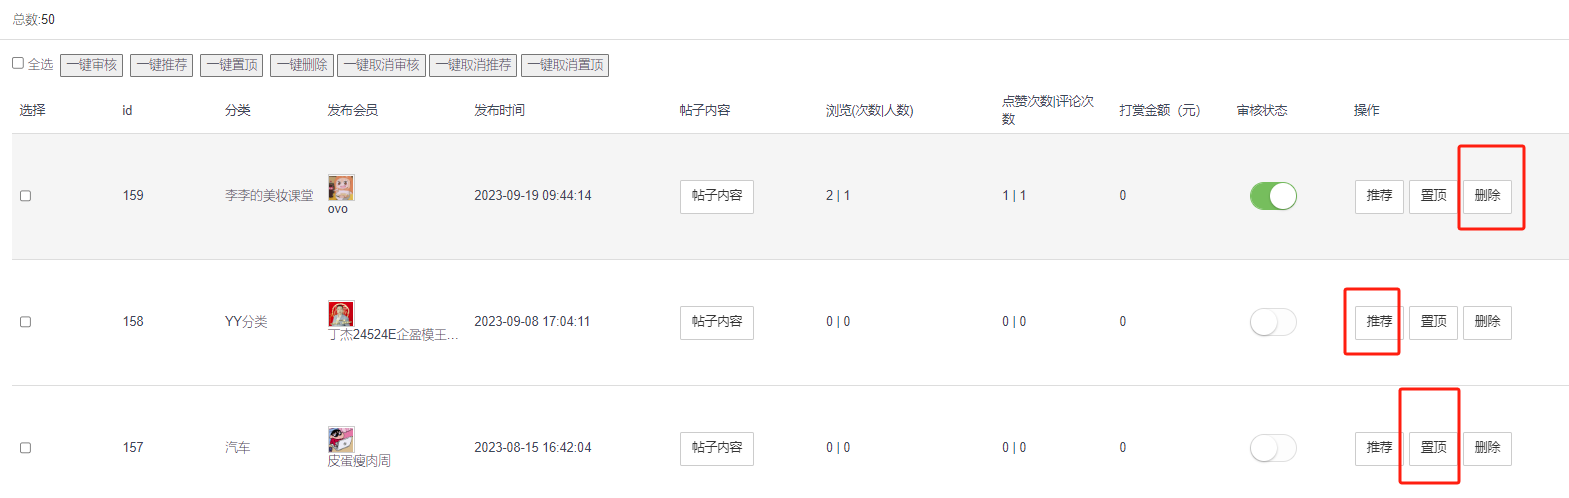
Task: Tick the checkbox for row 157
Action: point(26,448)
